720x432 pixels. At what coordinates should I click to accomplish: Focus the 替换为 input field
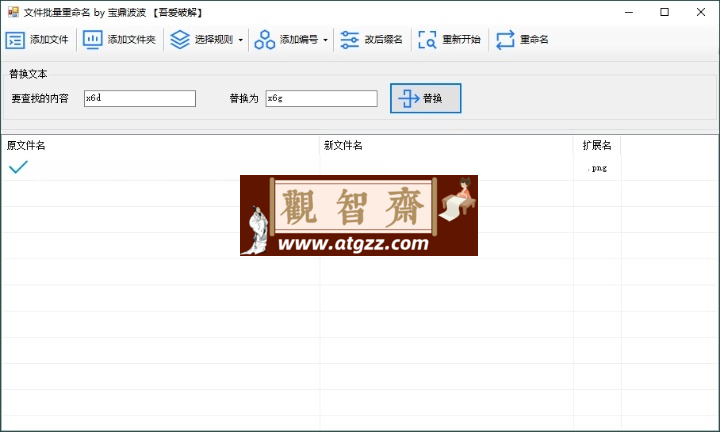[x=321, y=98]
